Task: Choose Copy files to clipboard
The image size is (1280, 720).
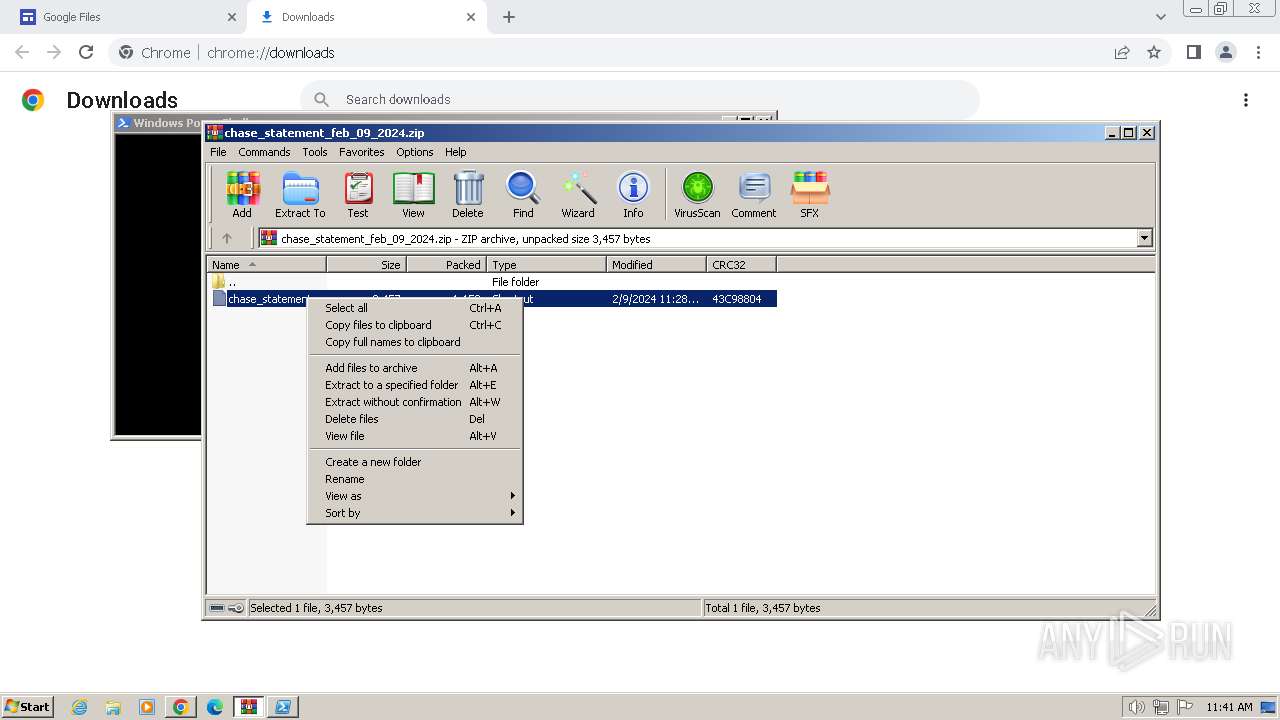Action: [414, 325]
